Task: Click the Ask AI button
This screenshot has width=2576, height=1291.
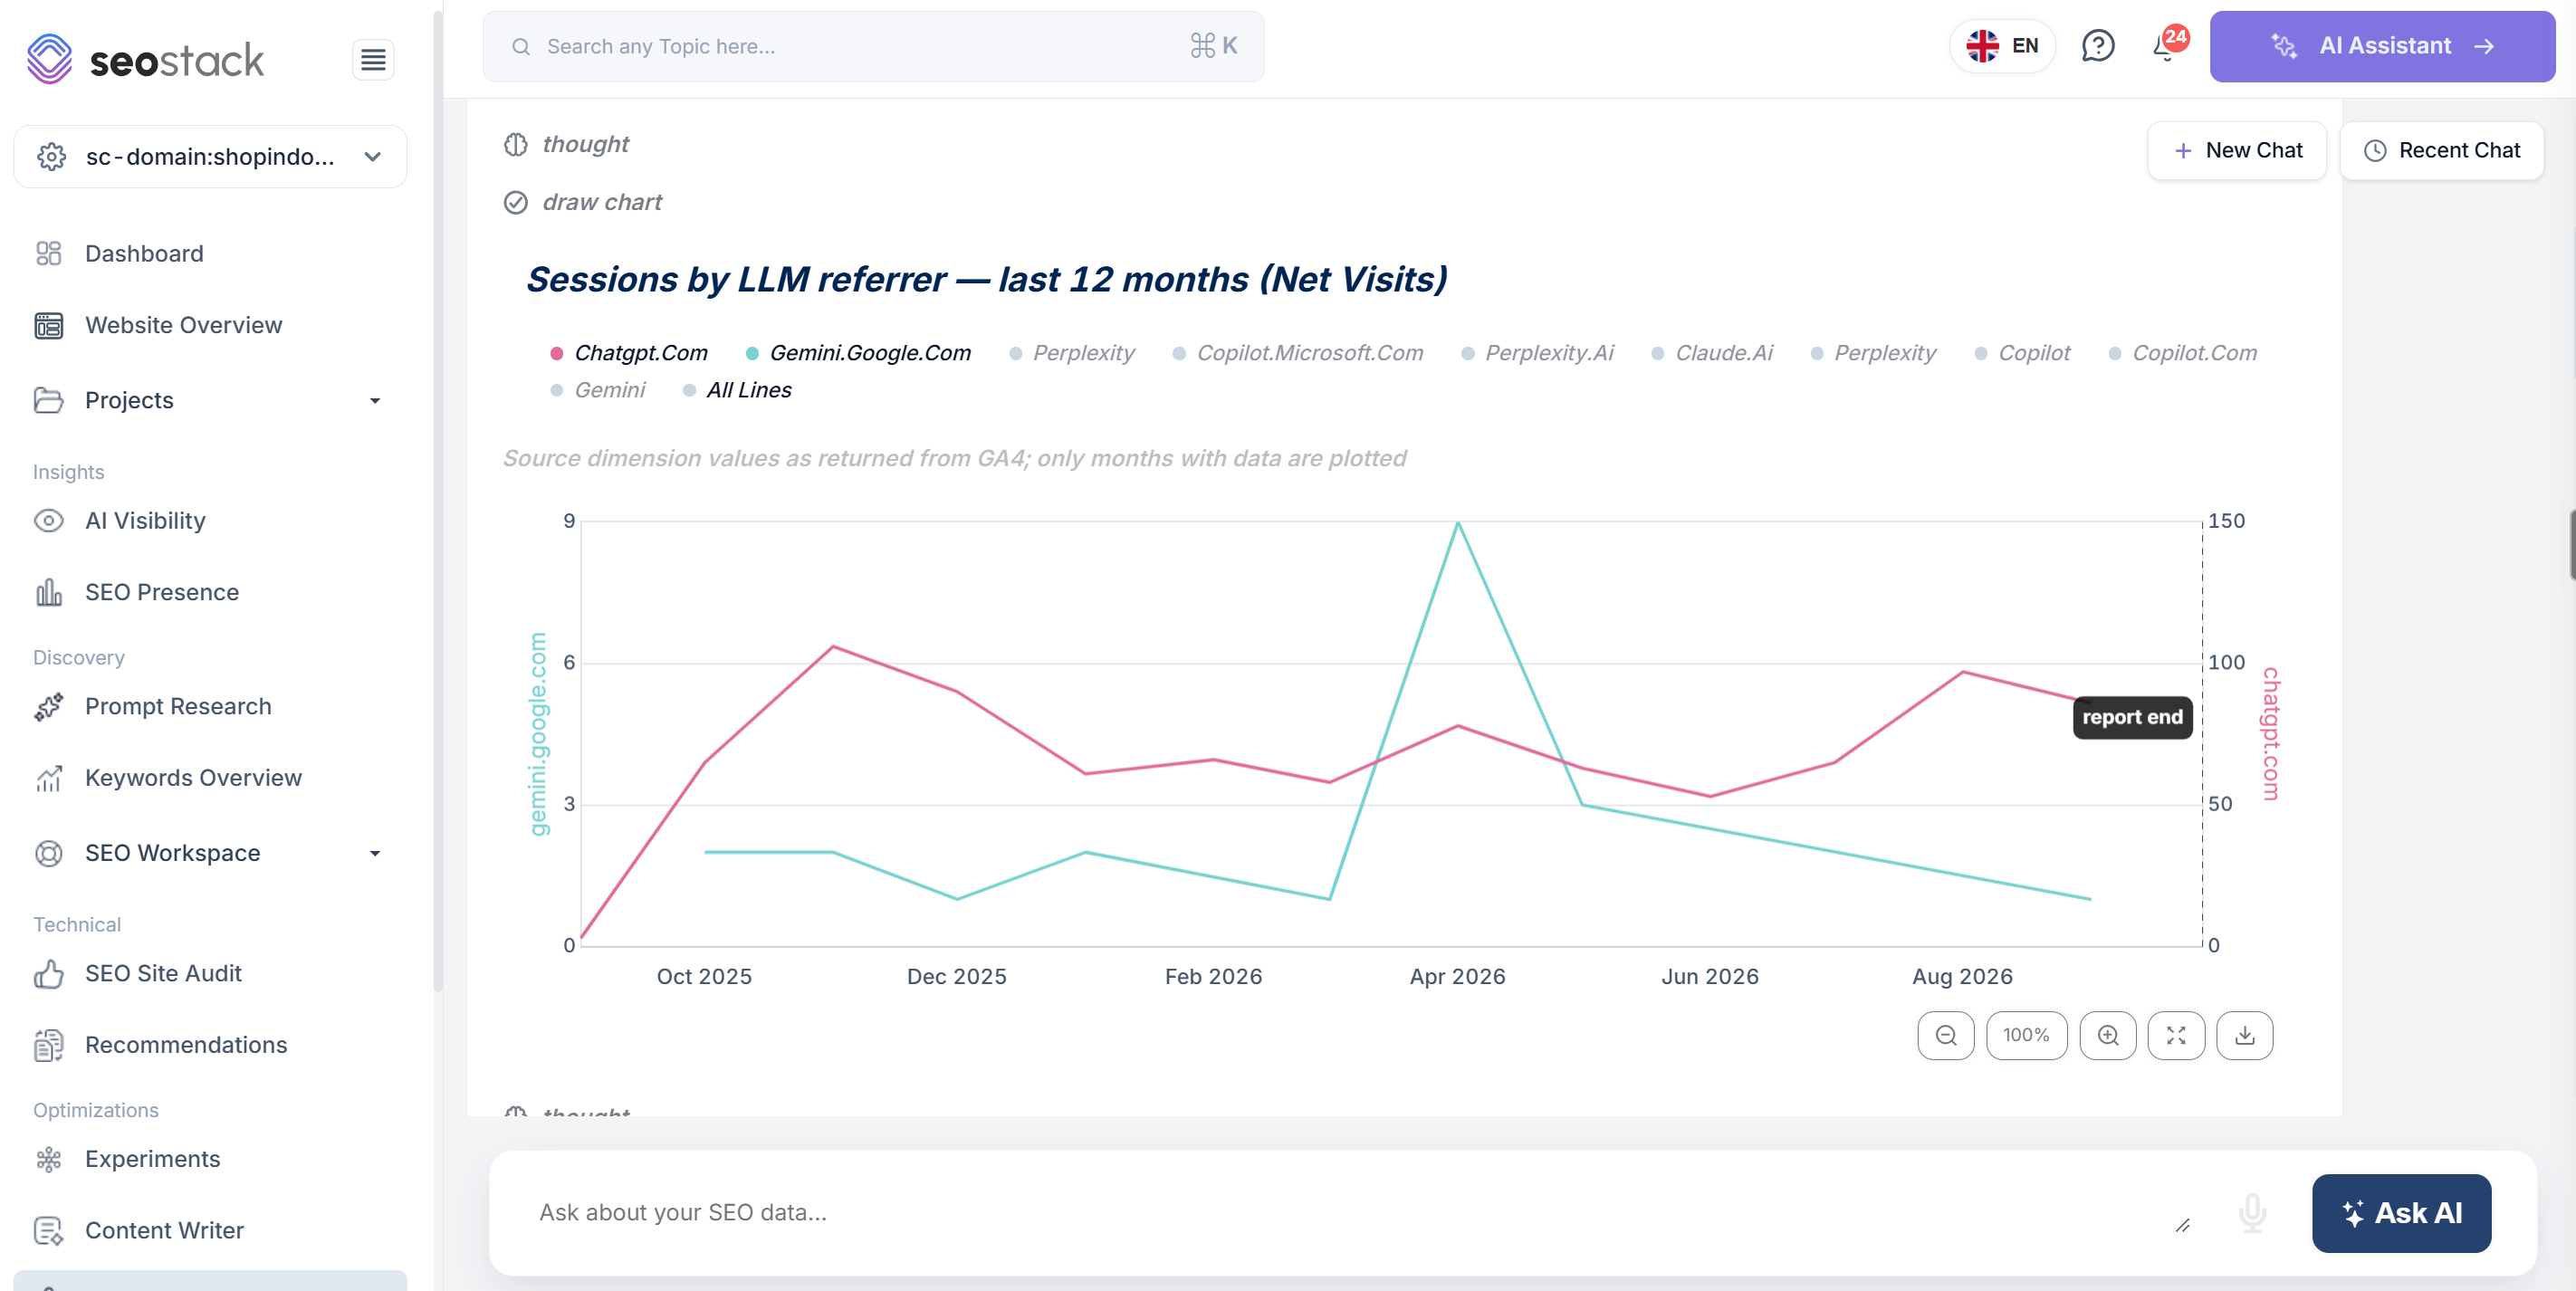Action: tap(2400, 1213)
